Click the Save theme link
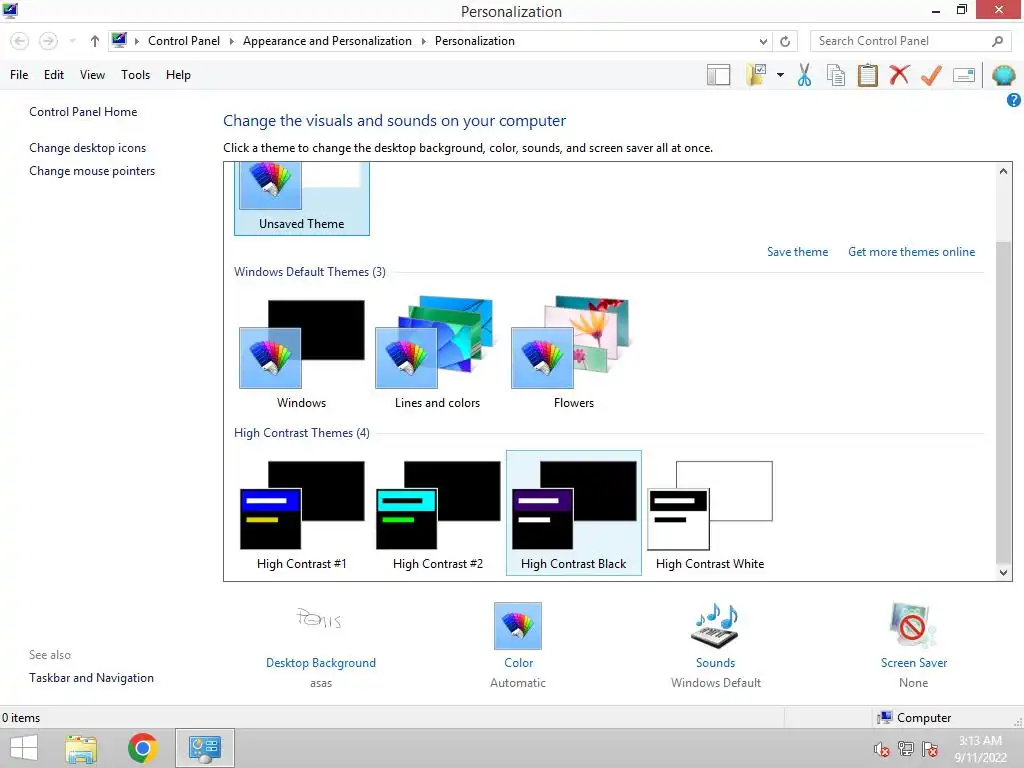 (x=797, y=252)
